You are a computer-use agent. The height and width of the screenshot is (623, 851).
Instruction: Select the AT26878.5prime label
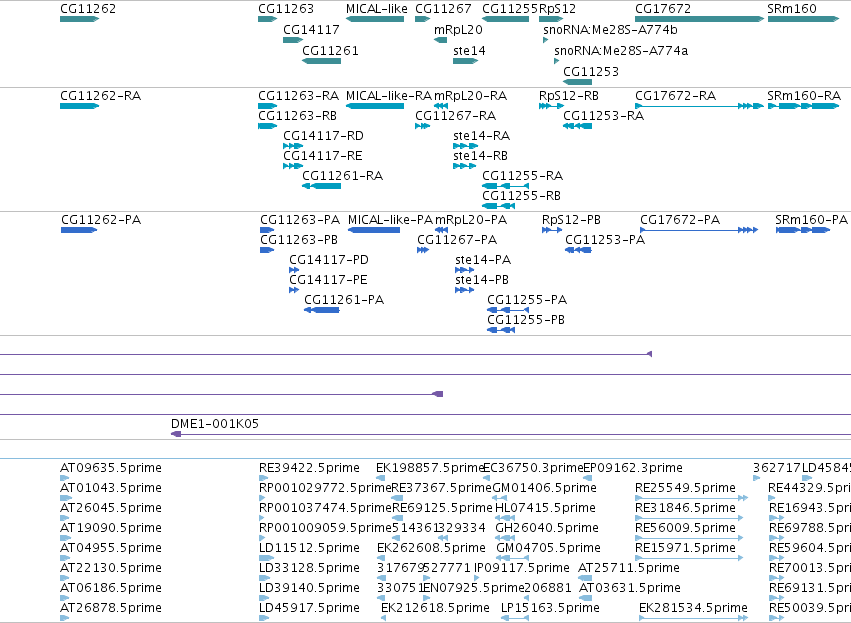(x=111, y=608)
